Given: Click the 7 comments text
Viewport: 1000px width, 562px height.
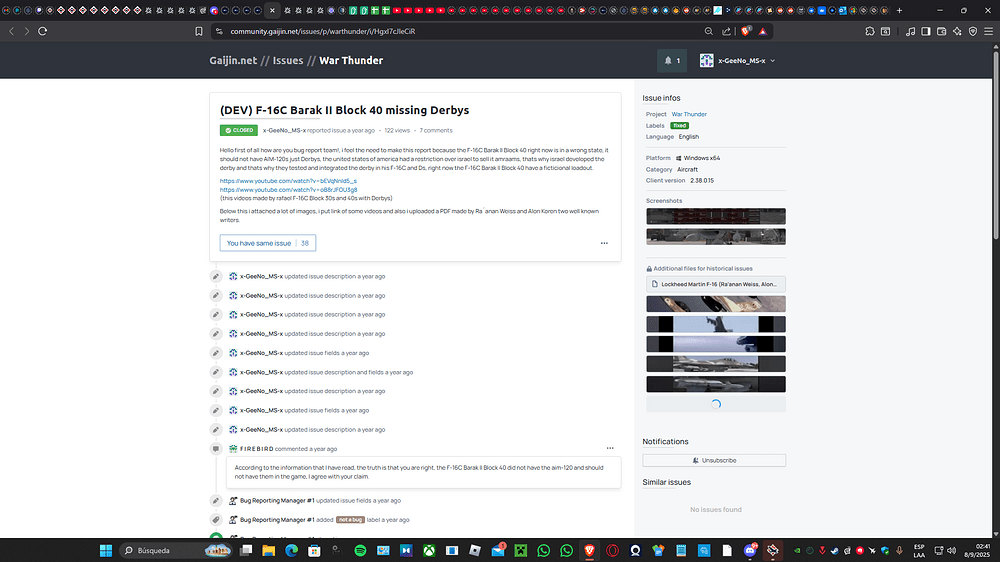Looking at the screenshot, I should 436,130.
